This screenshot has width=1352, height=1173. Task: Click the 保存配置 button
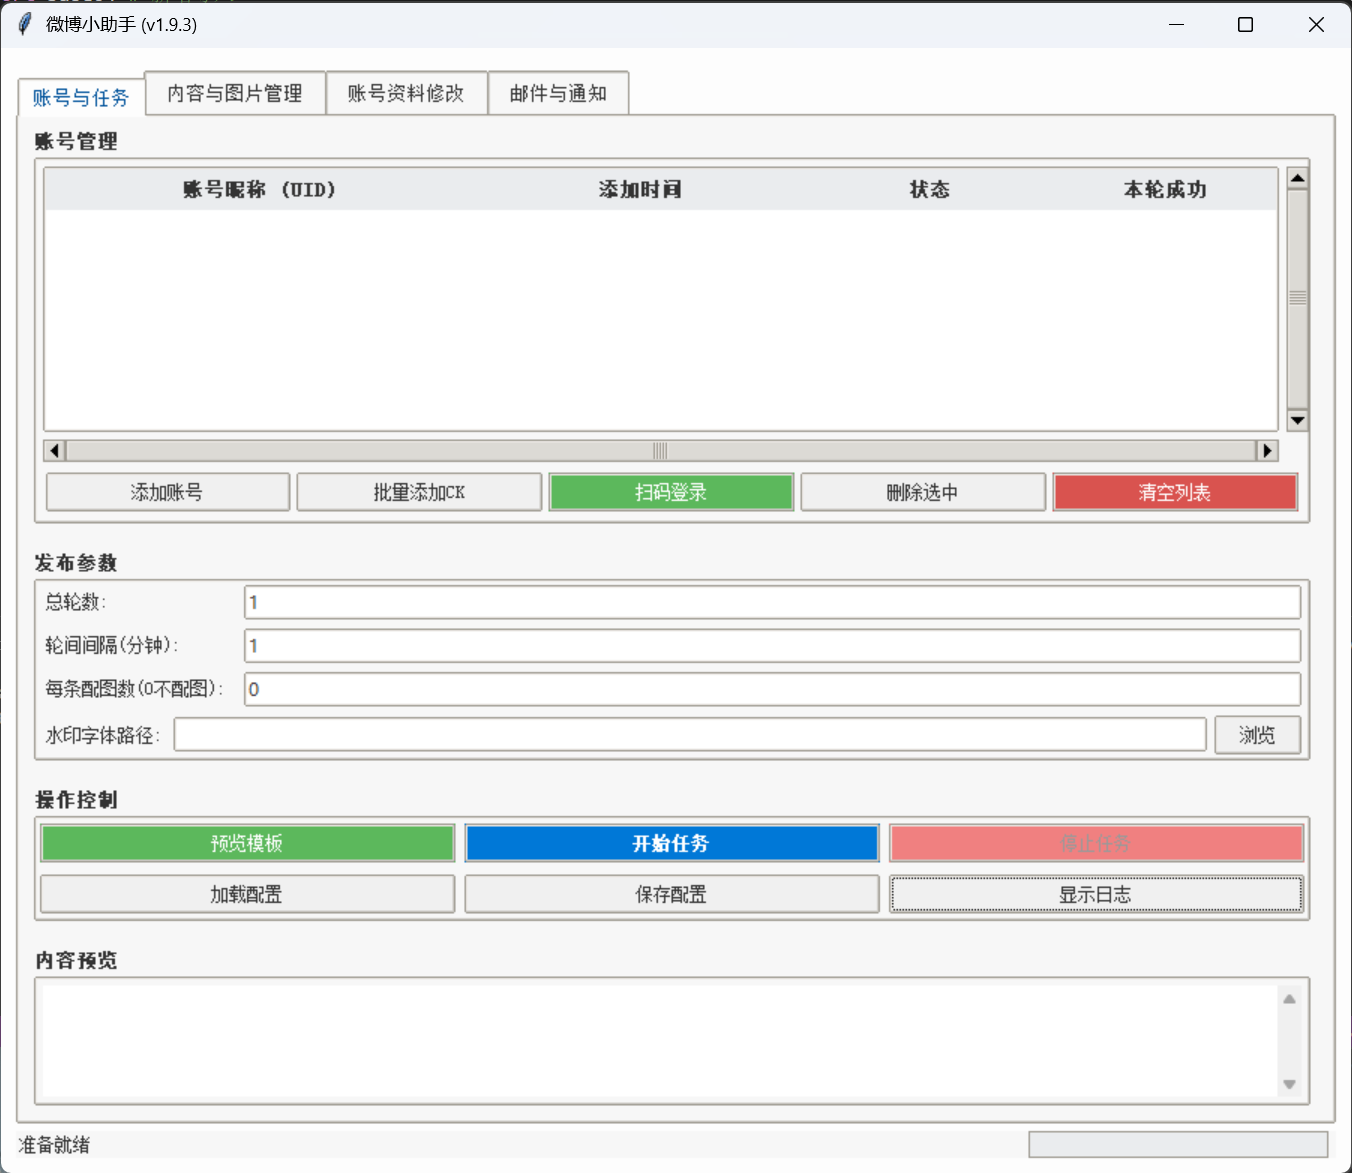(x=671, y=894)
